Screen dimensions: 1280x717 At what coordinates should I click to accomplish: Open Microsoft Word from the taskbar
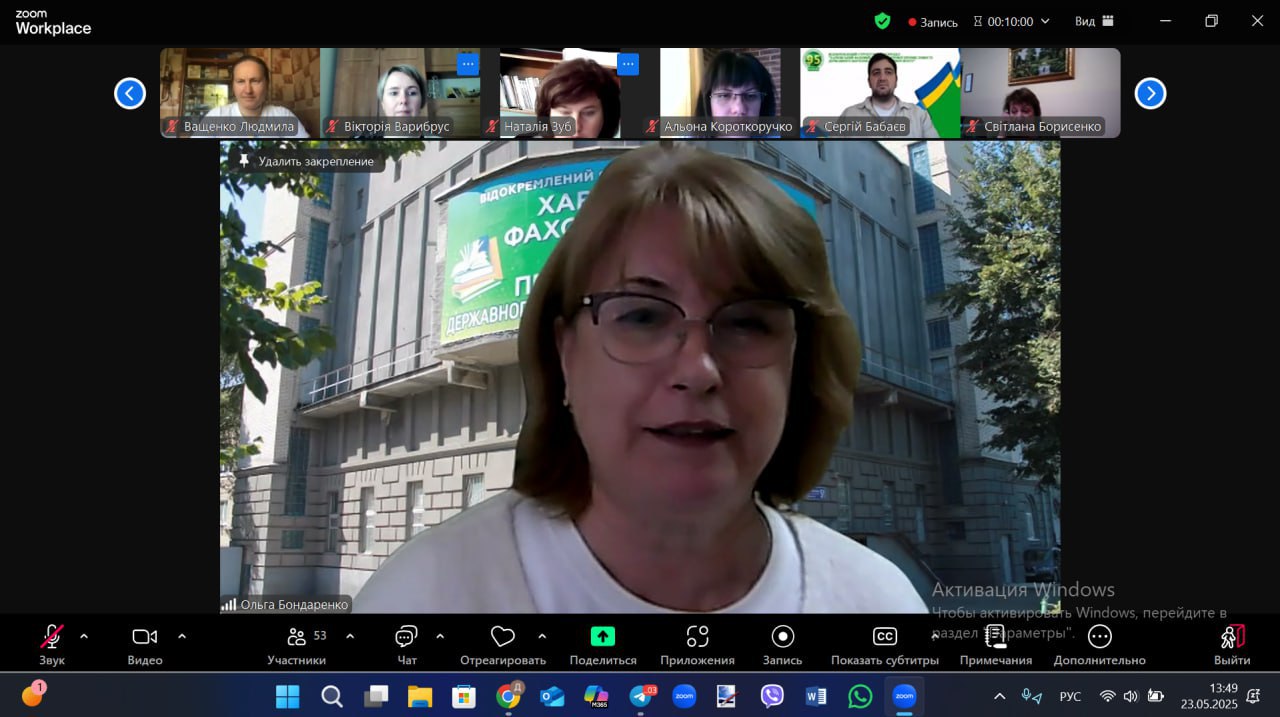click(816, 696)
